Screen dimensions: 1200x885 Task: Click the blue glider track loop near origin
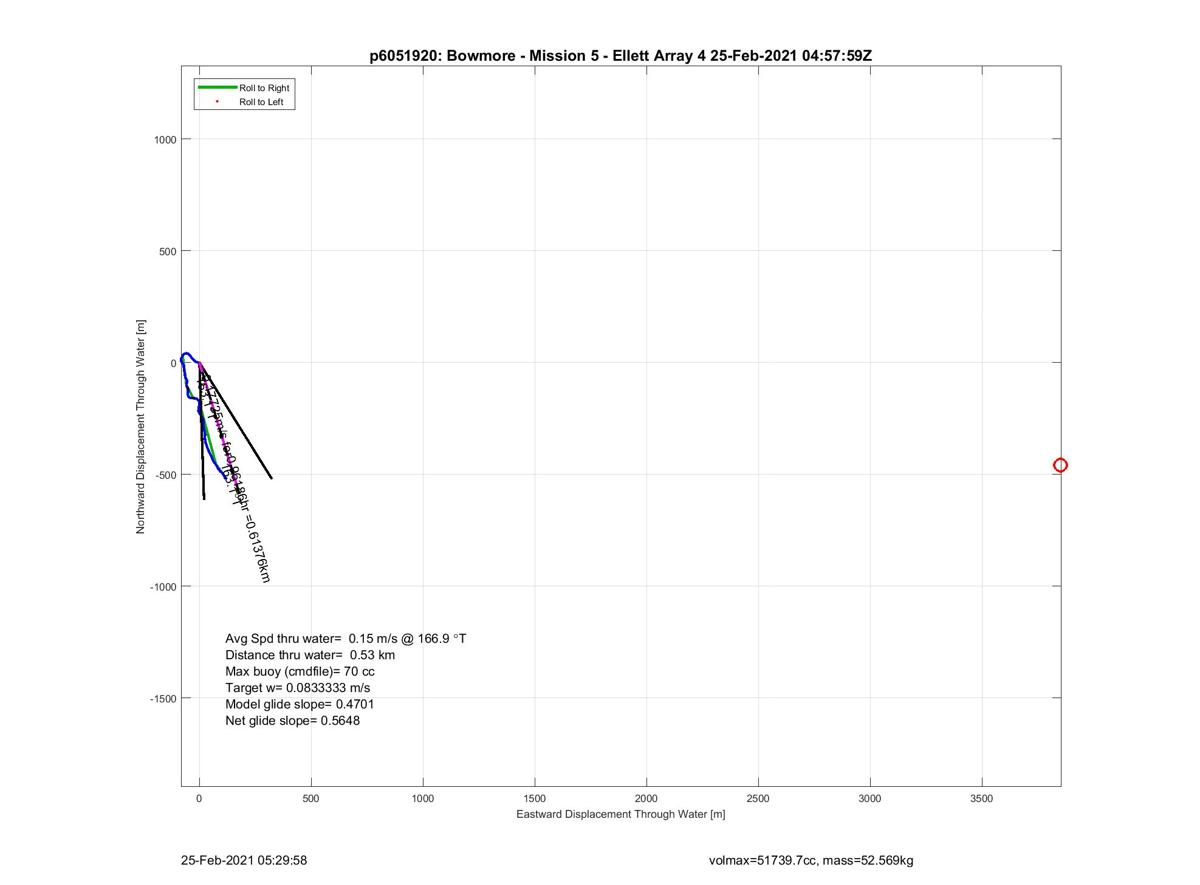[186, 357]
